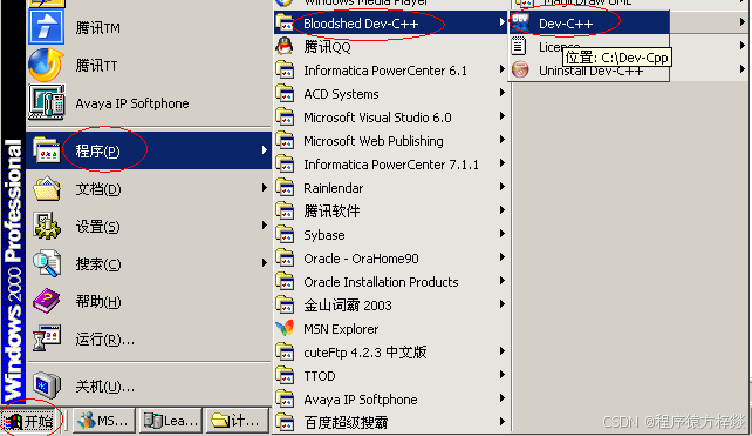Image resolution: width=752 pixels, height=436 pixels.
Task: Select the MSN Explorer text
Action: click(341, 329)
